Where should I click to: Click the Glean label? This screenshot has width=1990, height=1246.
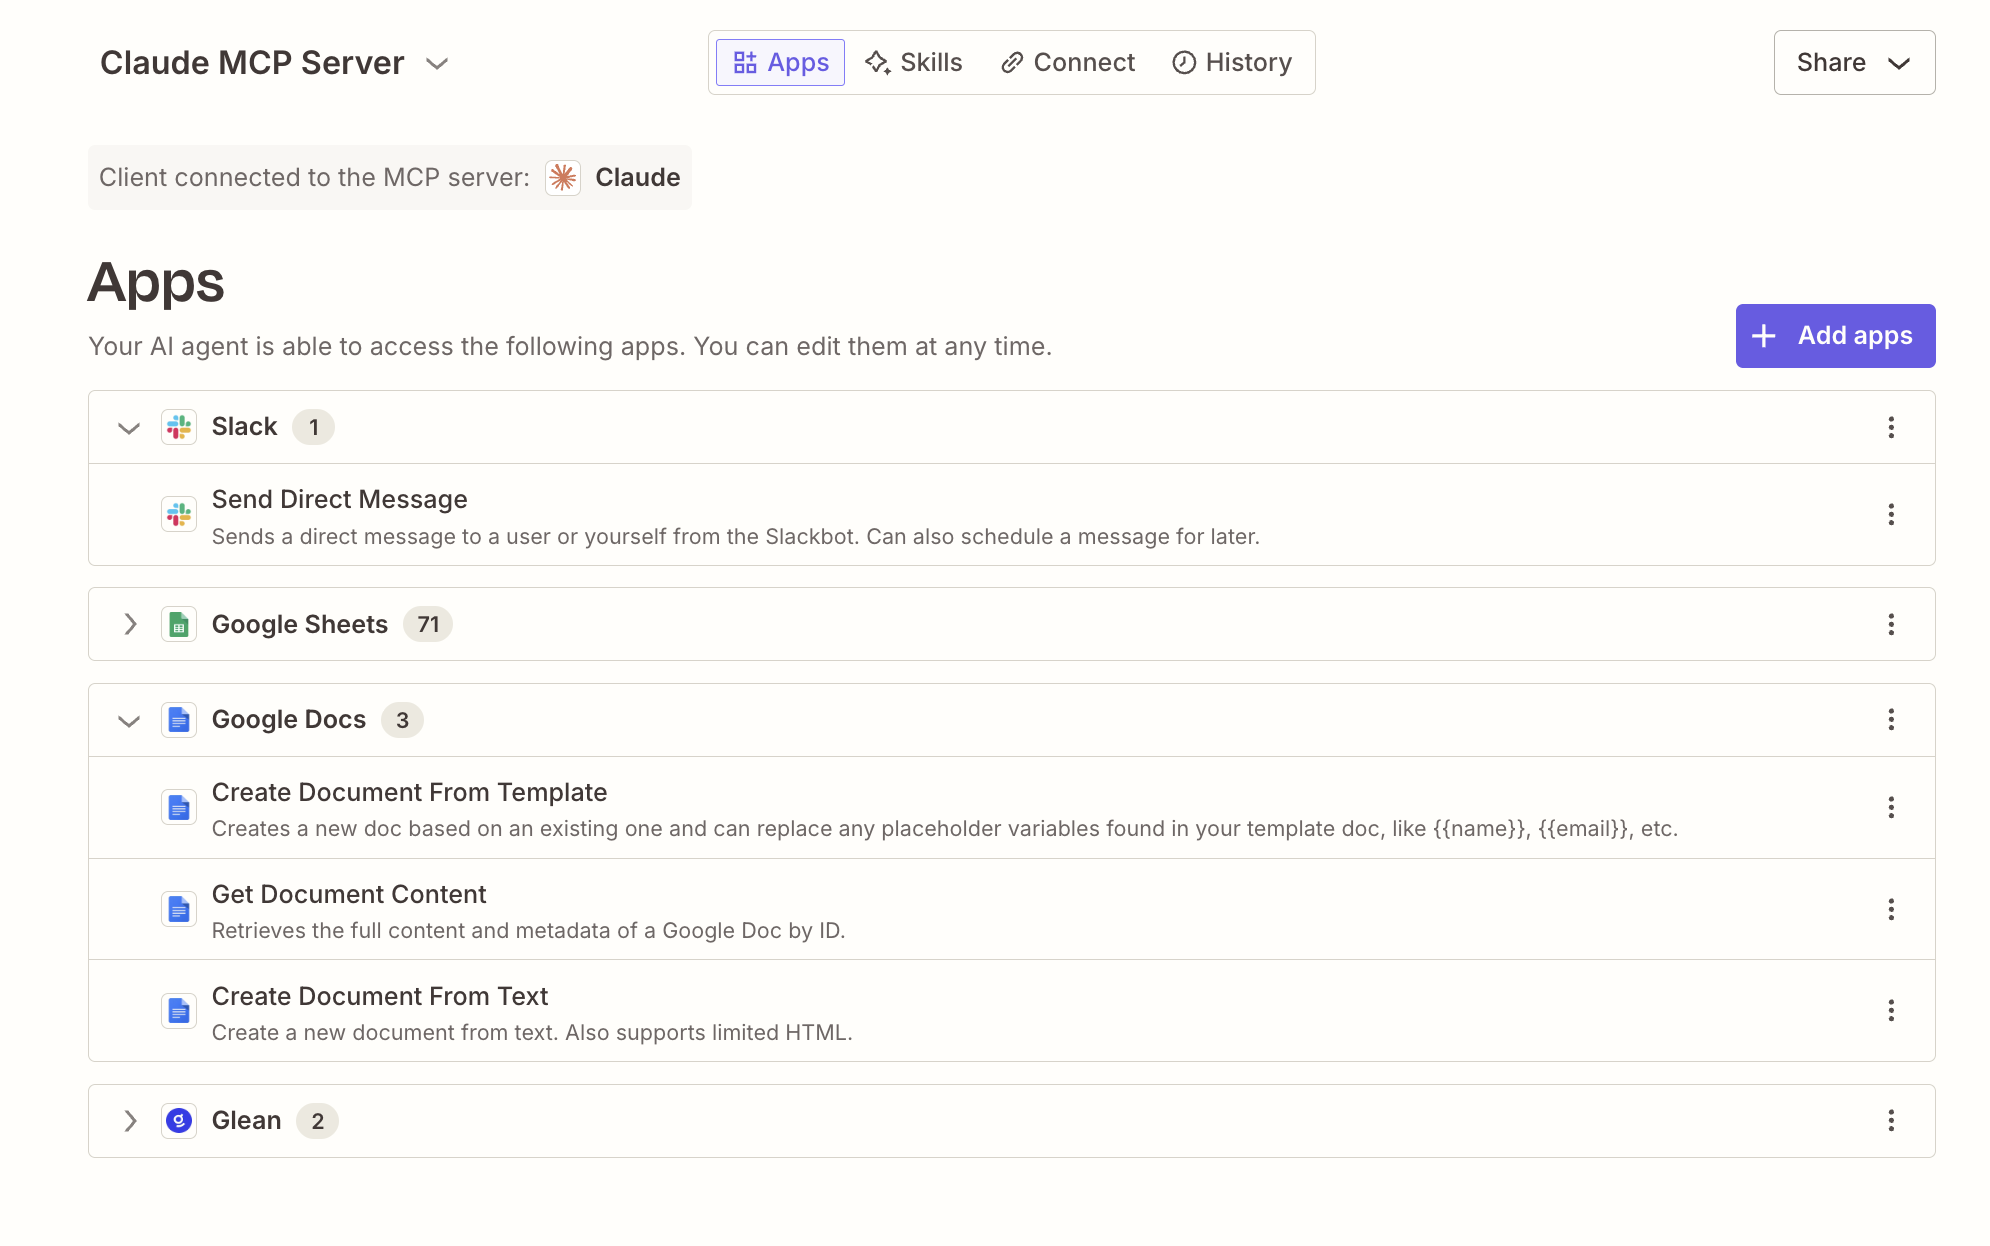(246, 1120)
